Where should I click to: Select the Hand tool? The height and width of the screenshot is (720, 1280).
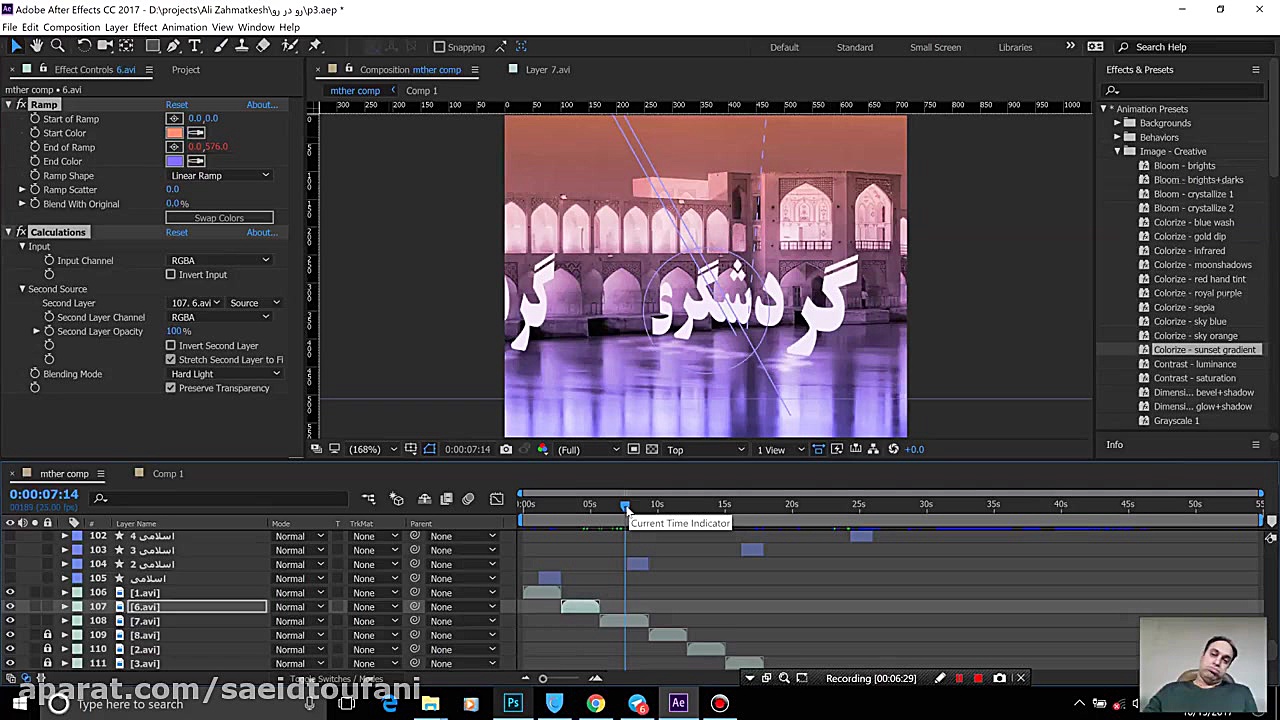click(x=37, y=46)
